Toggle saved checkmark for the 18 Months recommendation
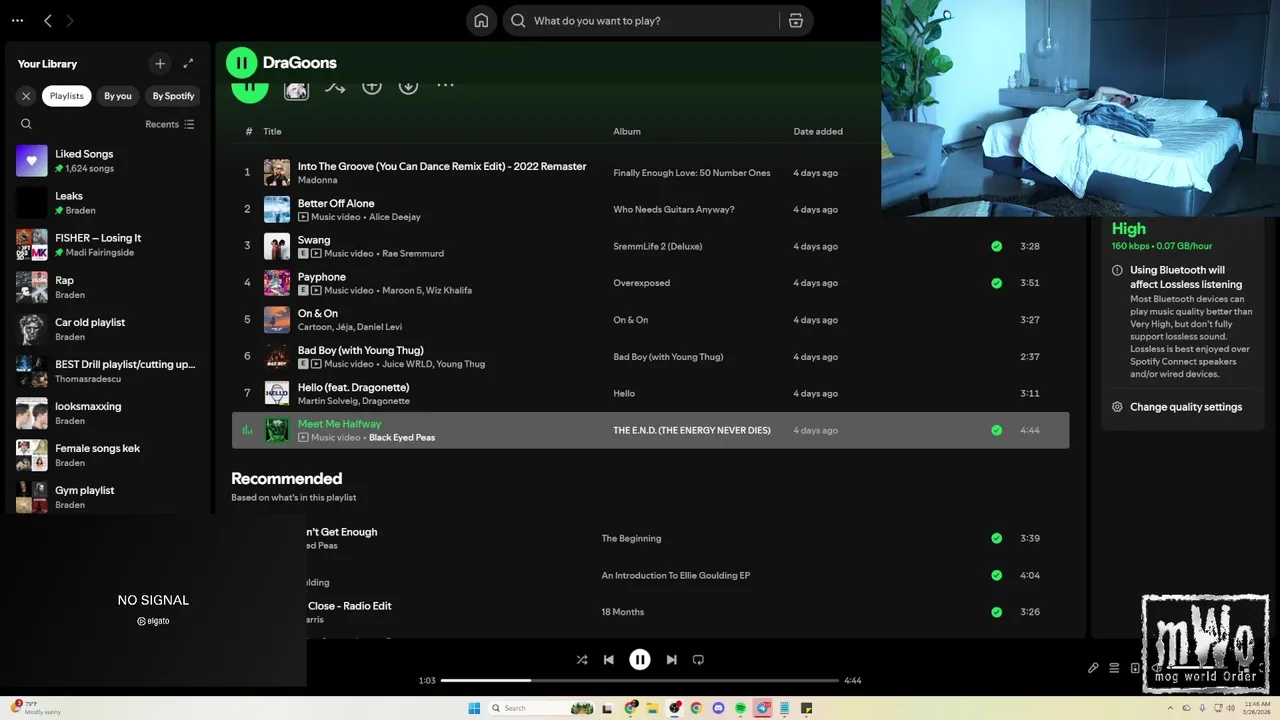The image size is (1280, 720). click(x=996, y=612)
